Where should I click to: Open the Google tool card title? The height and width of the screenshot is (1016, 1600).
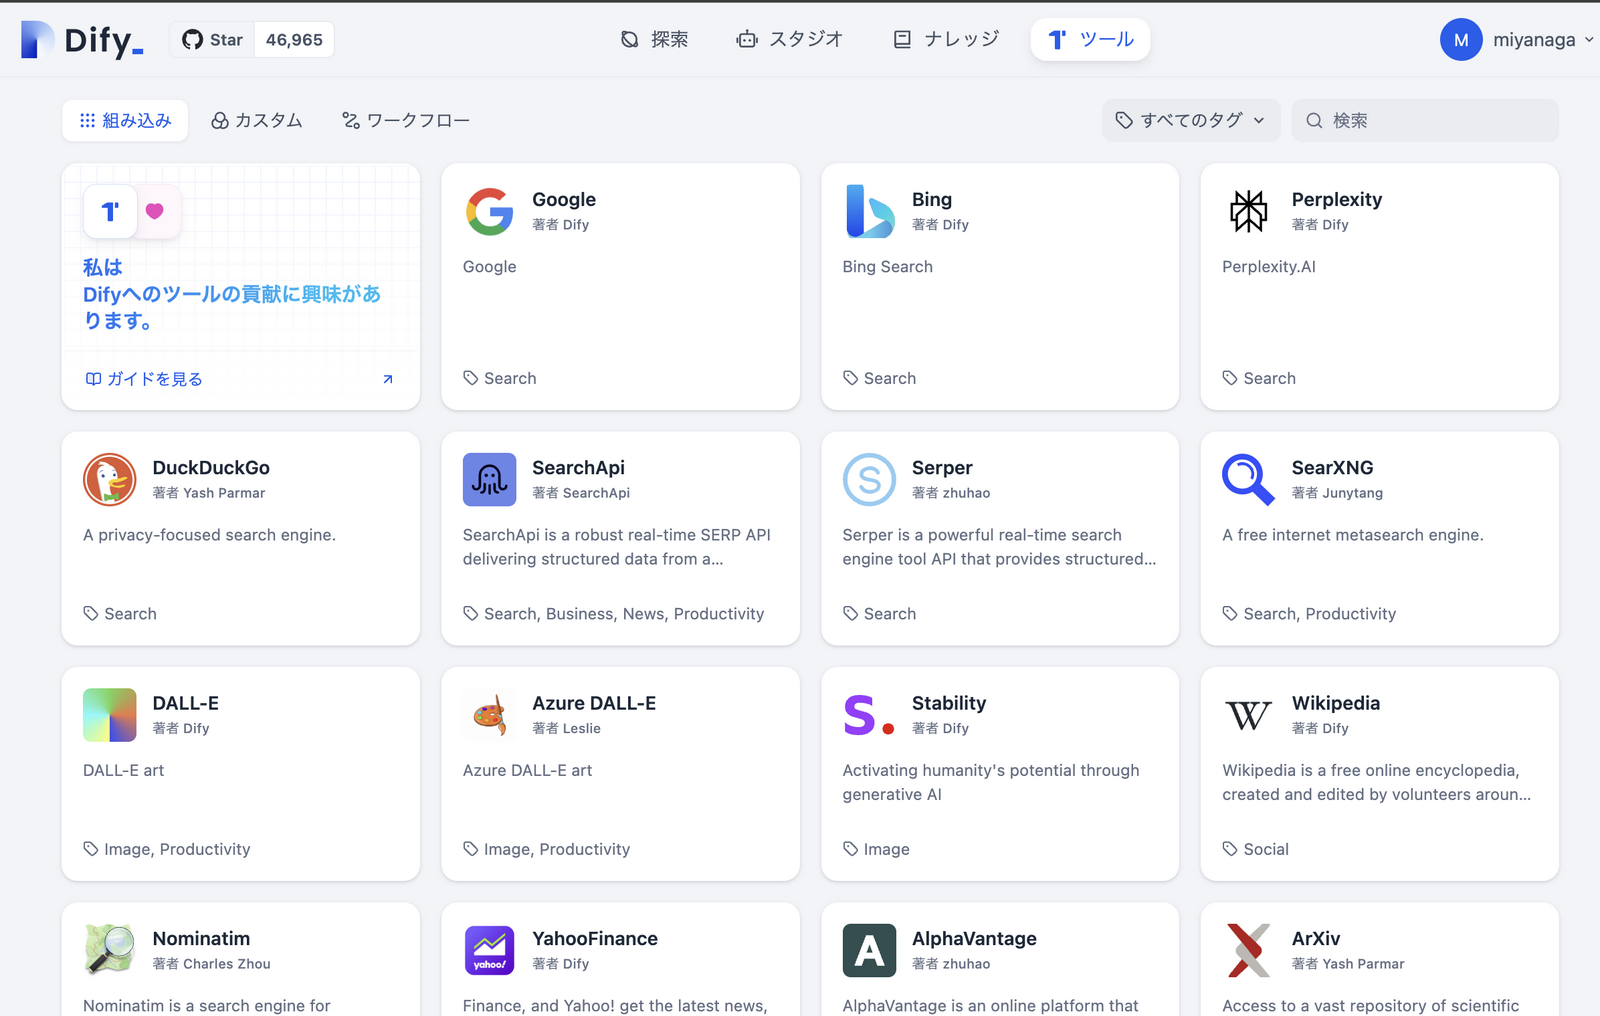(564, 199)
